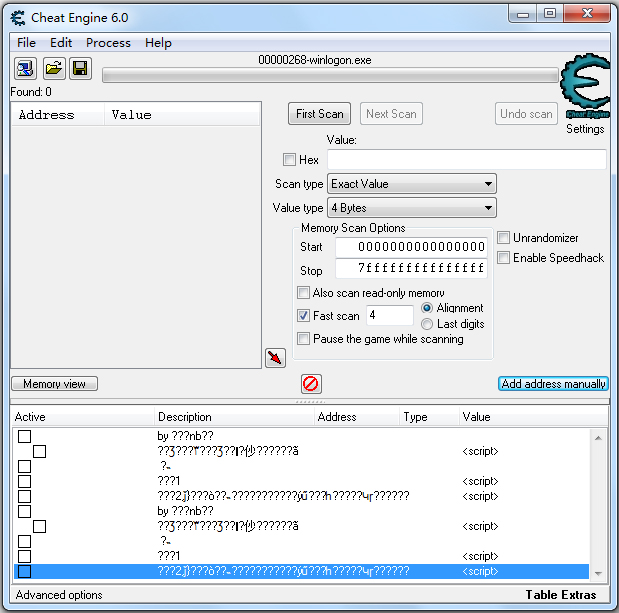Screen dimensions: 619x613
Task: Click the scan Value input field
Action: (467, 159)
